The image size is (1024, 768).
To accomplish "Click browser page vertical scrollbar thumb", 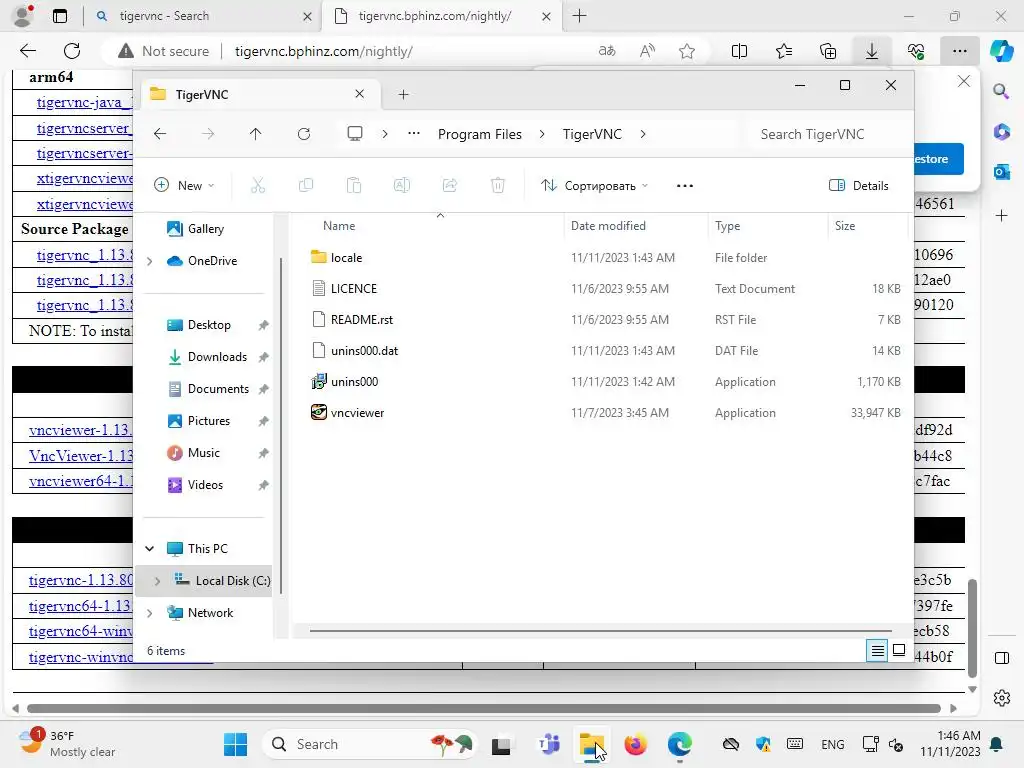I will click(972, 628).
